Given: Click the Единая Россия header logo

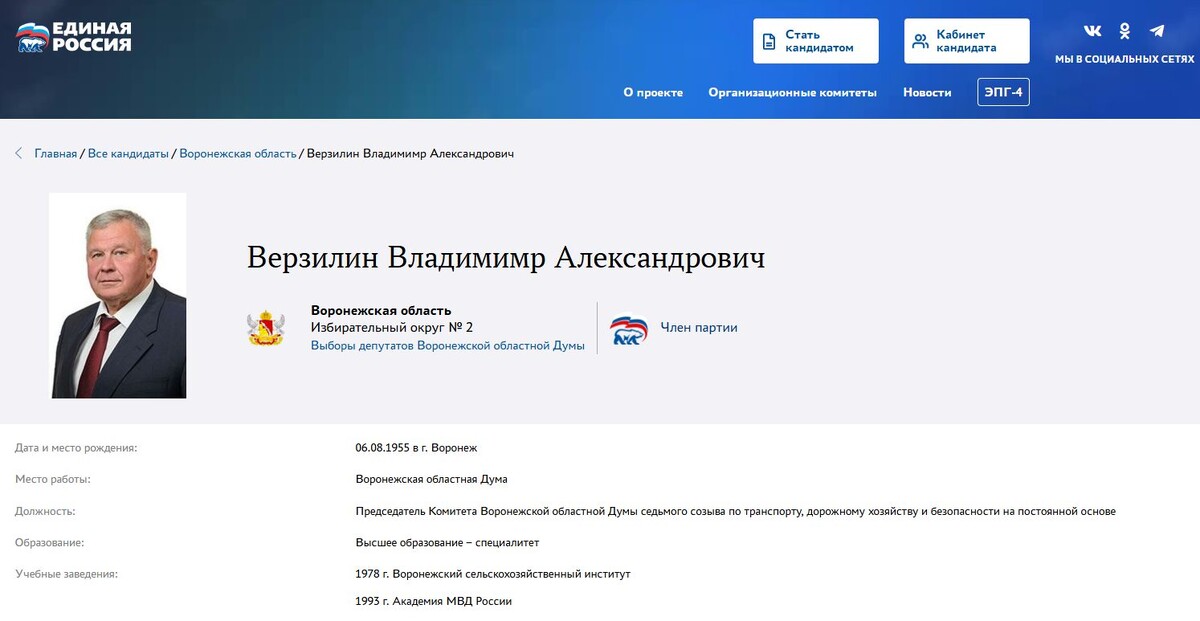Looking at the screenshot, I should point(74,37).
